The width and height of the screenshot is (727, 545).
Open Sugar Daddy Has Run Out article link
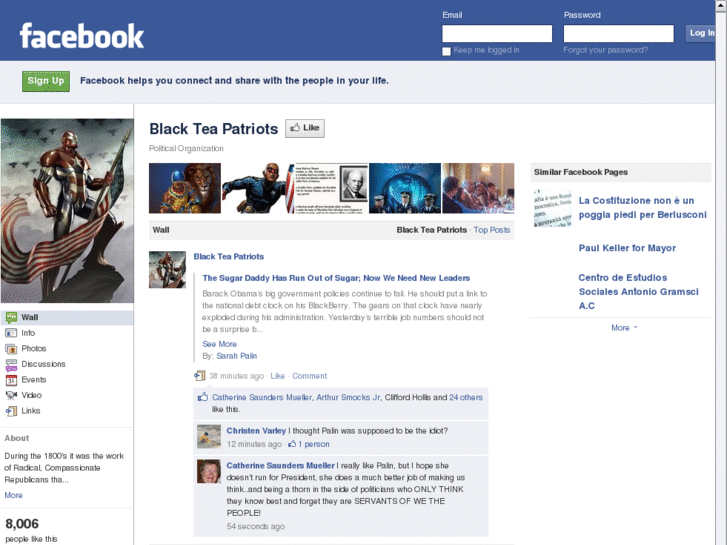[336, 278]
